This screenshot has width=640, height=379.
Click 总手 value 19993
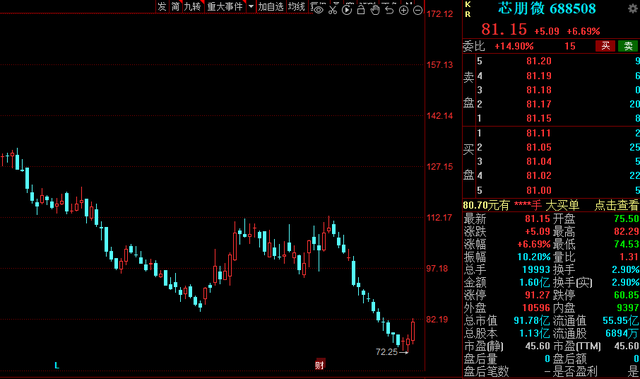pyautogui.click(x=536, y=270)
